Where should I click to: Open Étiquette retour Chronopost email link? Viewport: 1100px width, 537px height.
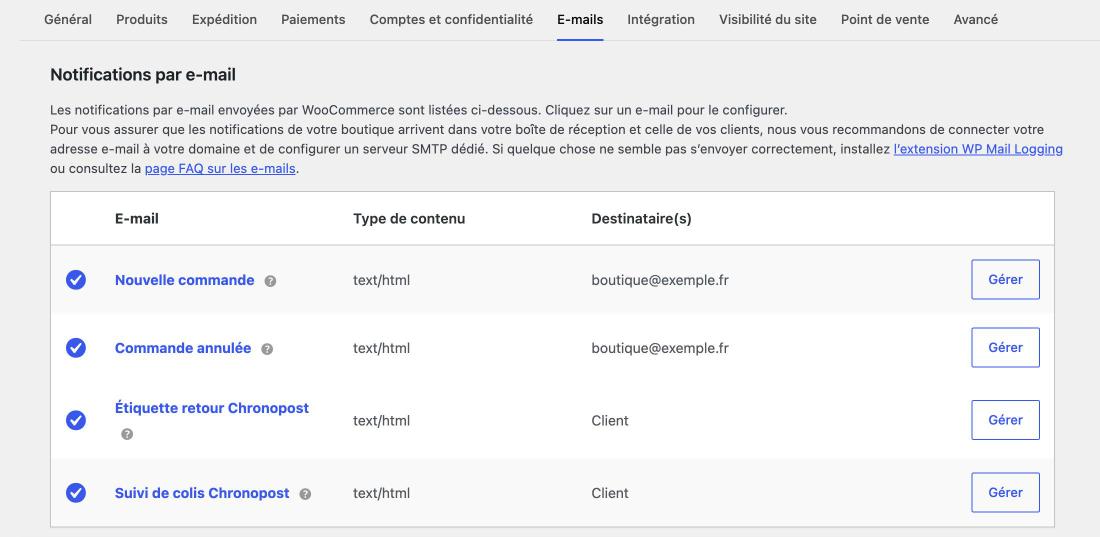tap(212, 408)
